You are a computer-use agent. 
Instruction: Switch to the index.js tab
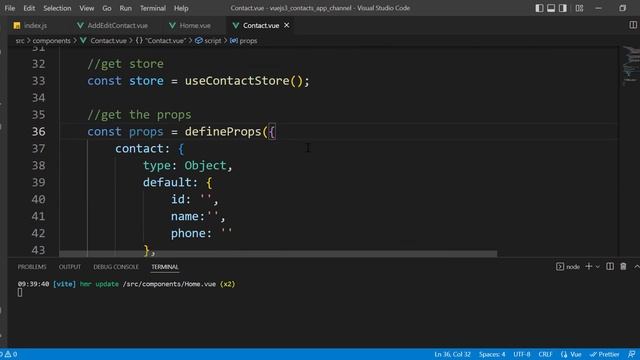click(x=35, y=25)
